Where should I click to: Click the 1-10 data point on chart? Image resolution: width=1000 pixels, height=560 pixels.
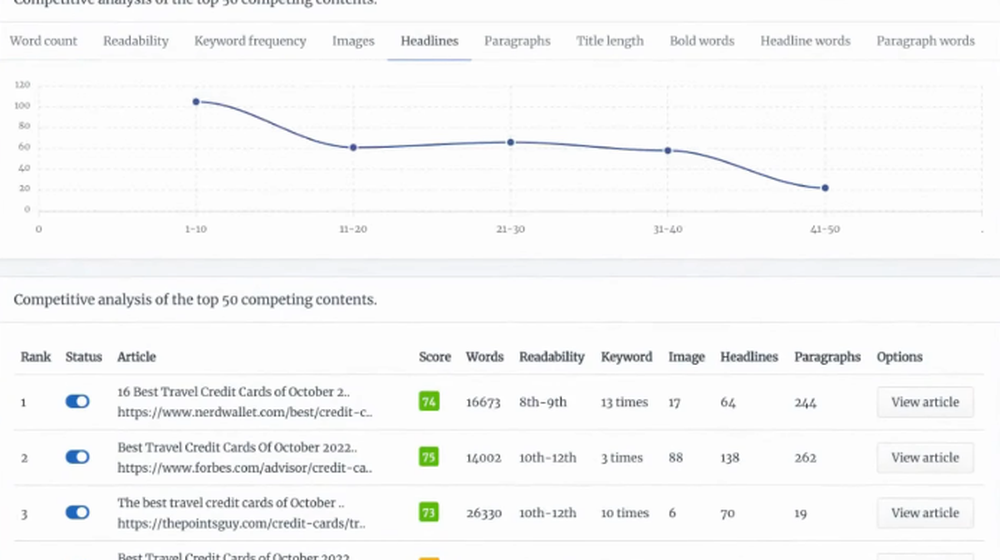click(196, 101)
